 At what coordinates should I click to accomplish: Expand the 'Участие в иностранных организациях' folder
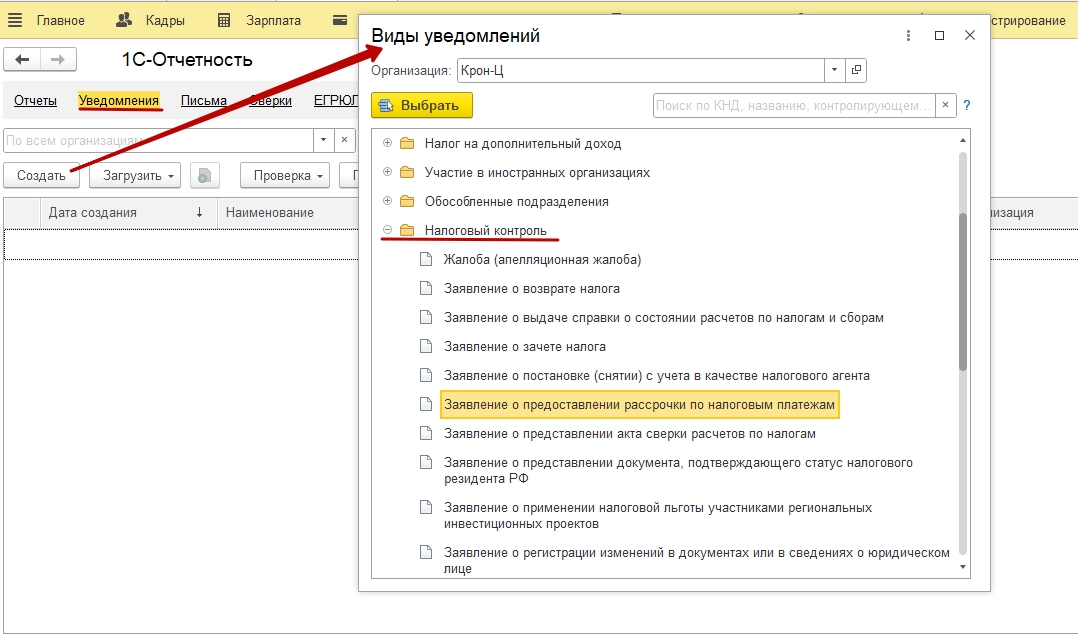(387, 172)
